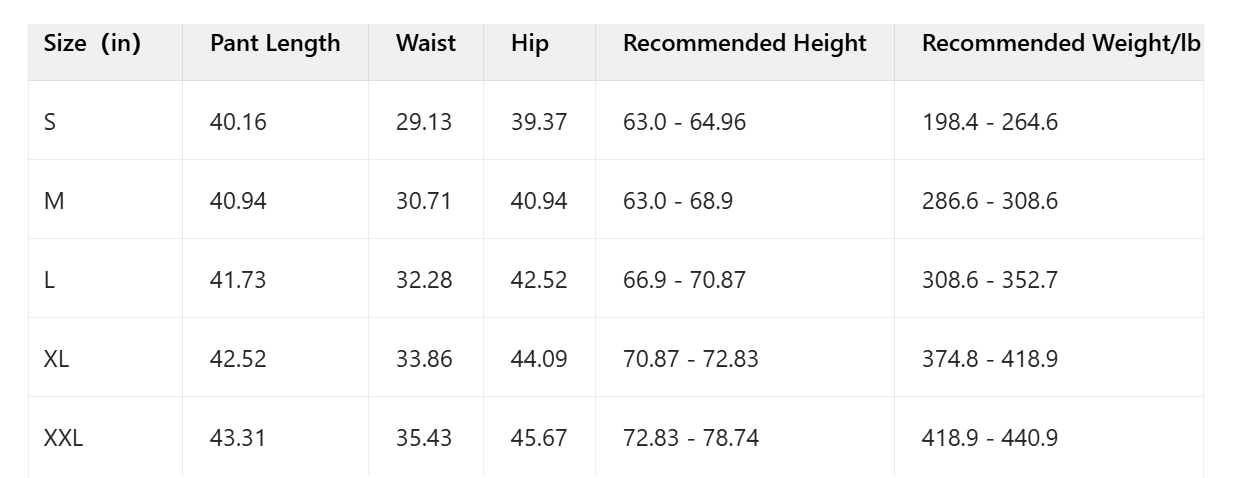Select hip value 39.37 for size S
Viewport: 1242px width, 478px height.
pyautogui.click(x=538, y=123)
